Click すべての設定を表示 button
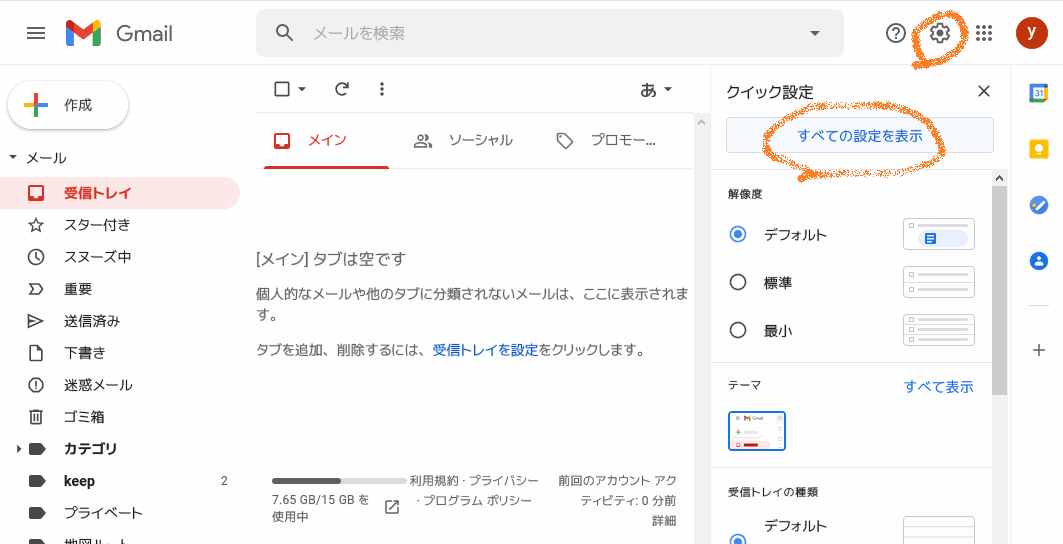Screen dimensions: 1063x544 (x=860, y=136)
